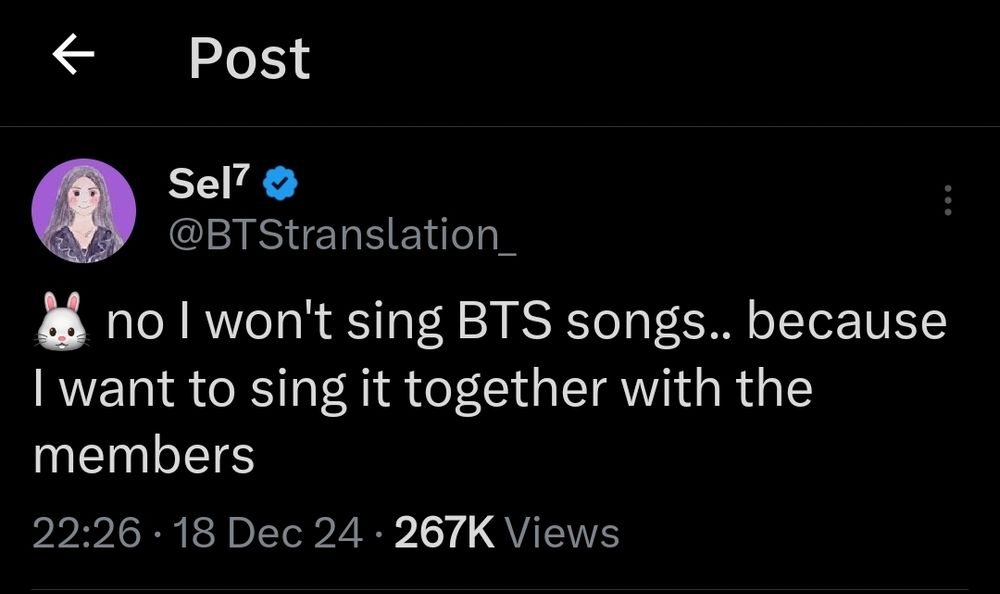Open Sel's profile avatar picture
This screenshot has width=1000, height=594.
[84, 209]
